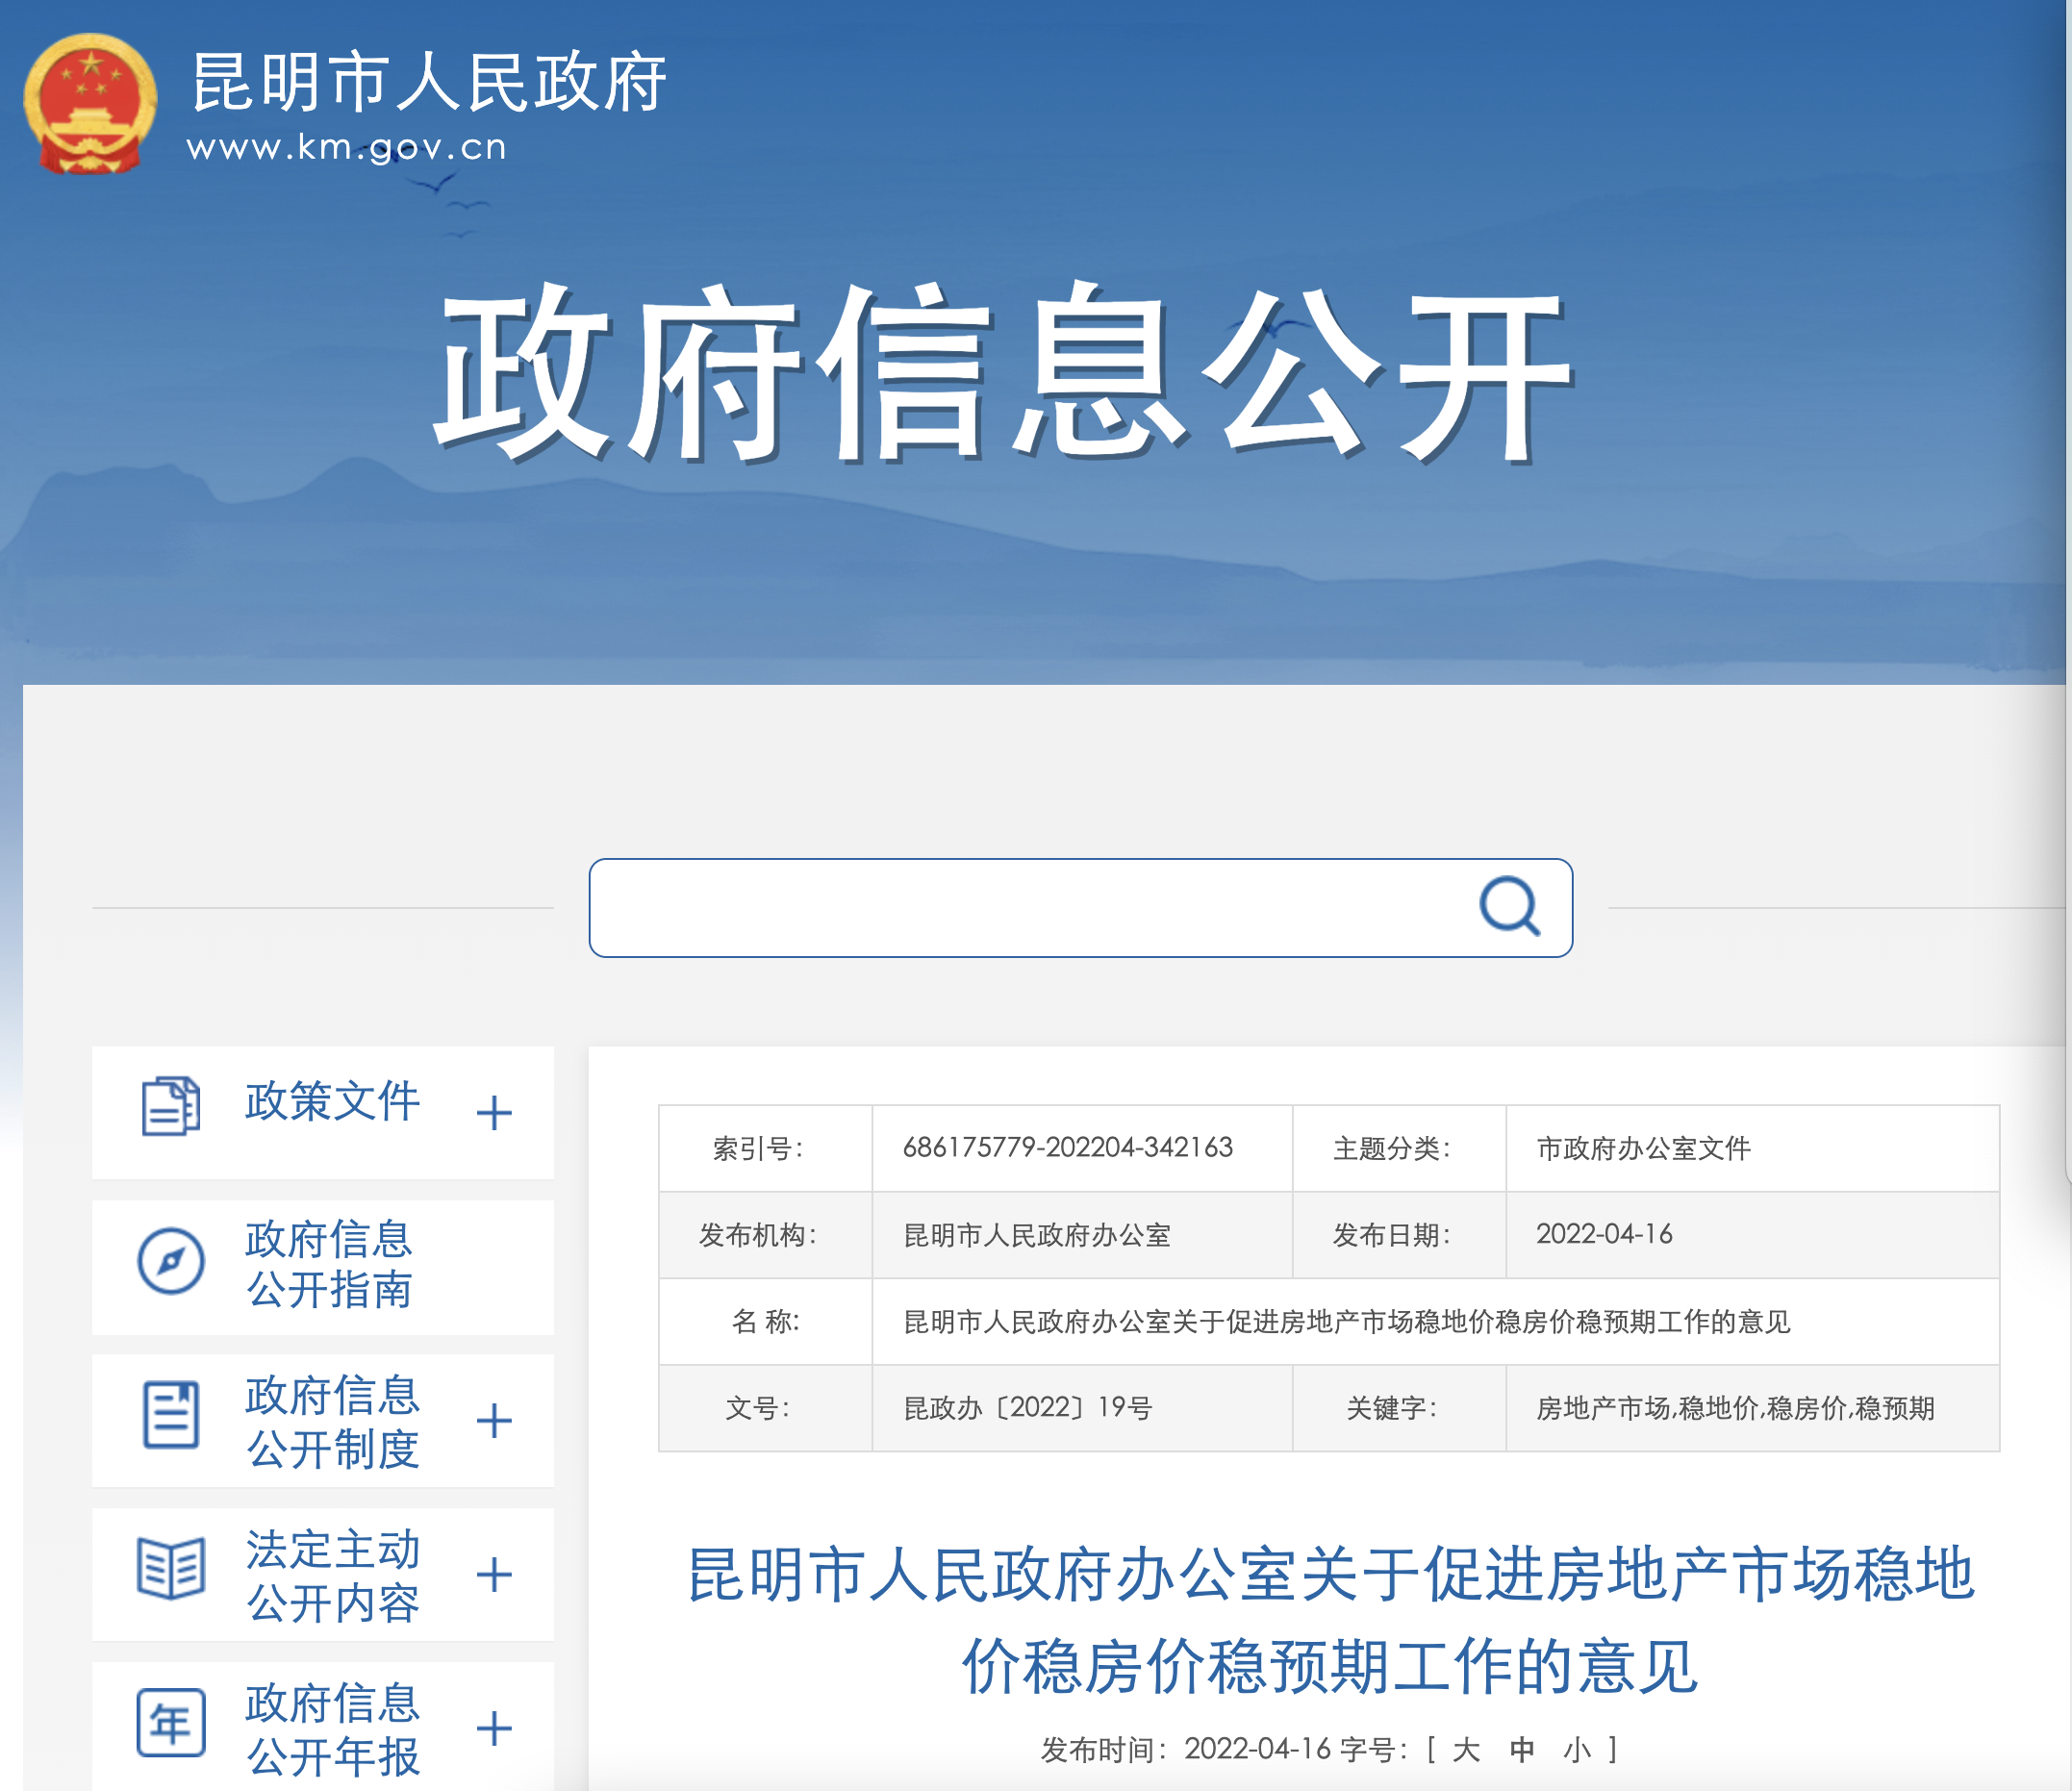Screen dimensions: 2072x1791
Task: Click the open book icon for 法定主动公开内容
Action: click(x=171, y=1568)
